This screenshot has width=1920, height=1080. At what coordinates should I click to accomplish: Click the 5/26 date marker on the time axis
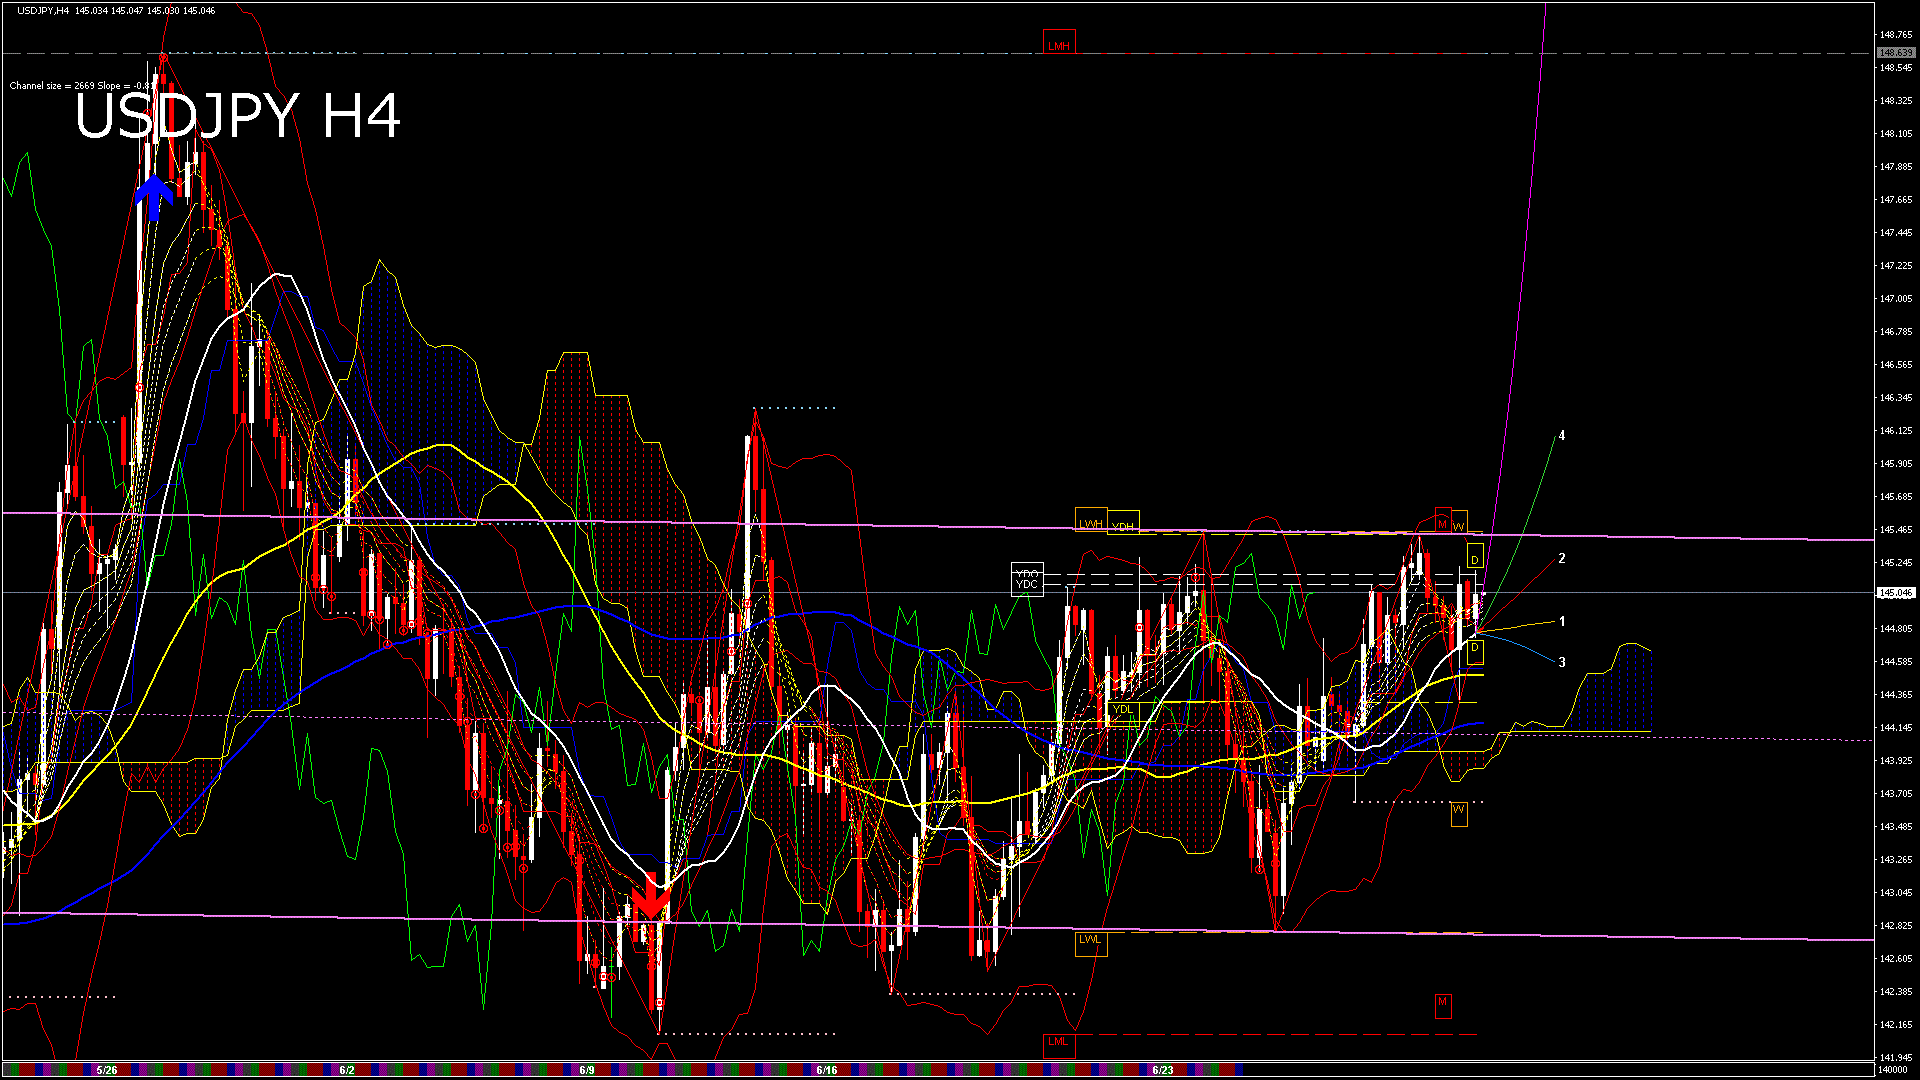tap(107, 1070)
